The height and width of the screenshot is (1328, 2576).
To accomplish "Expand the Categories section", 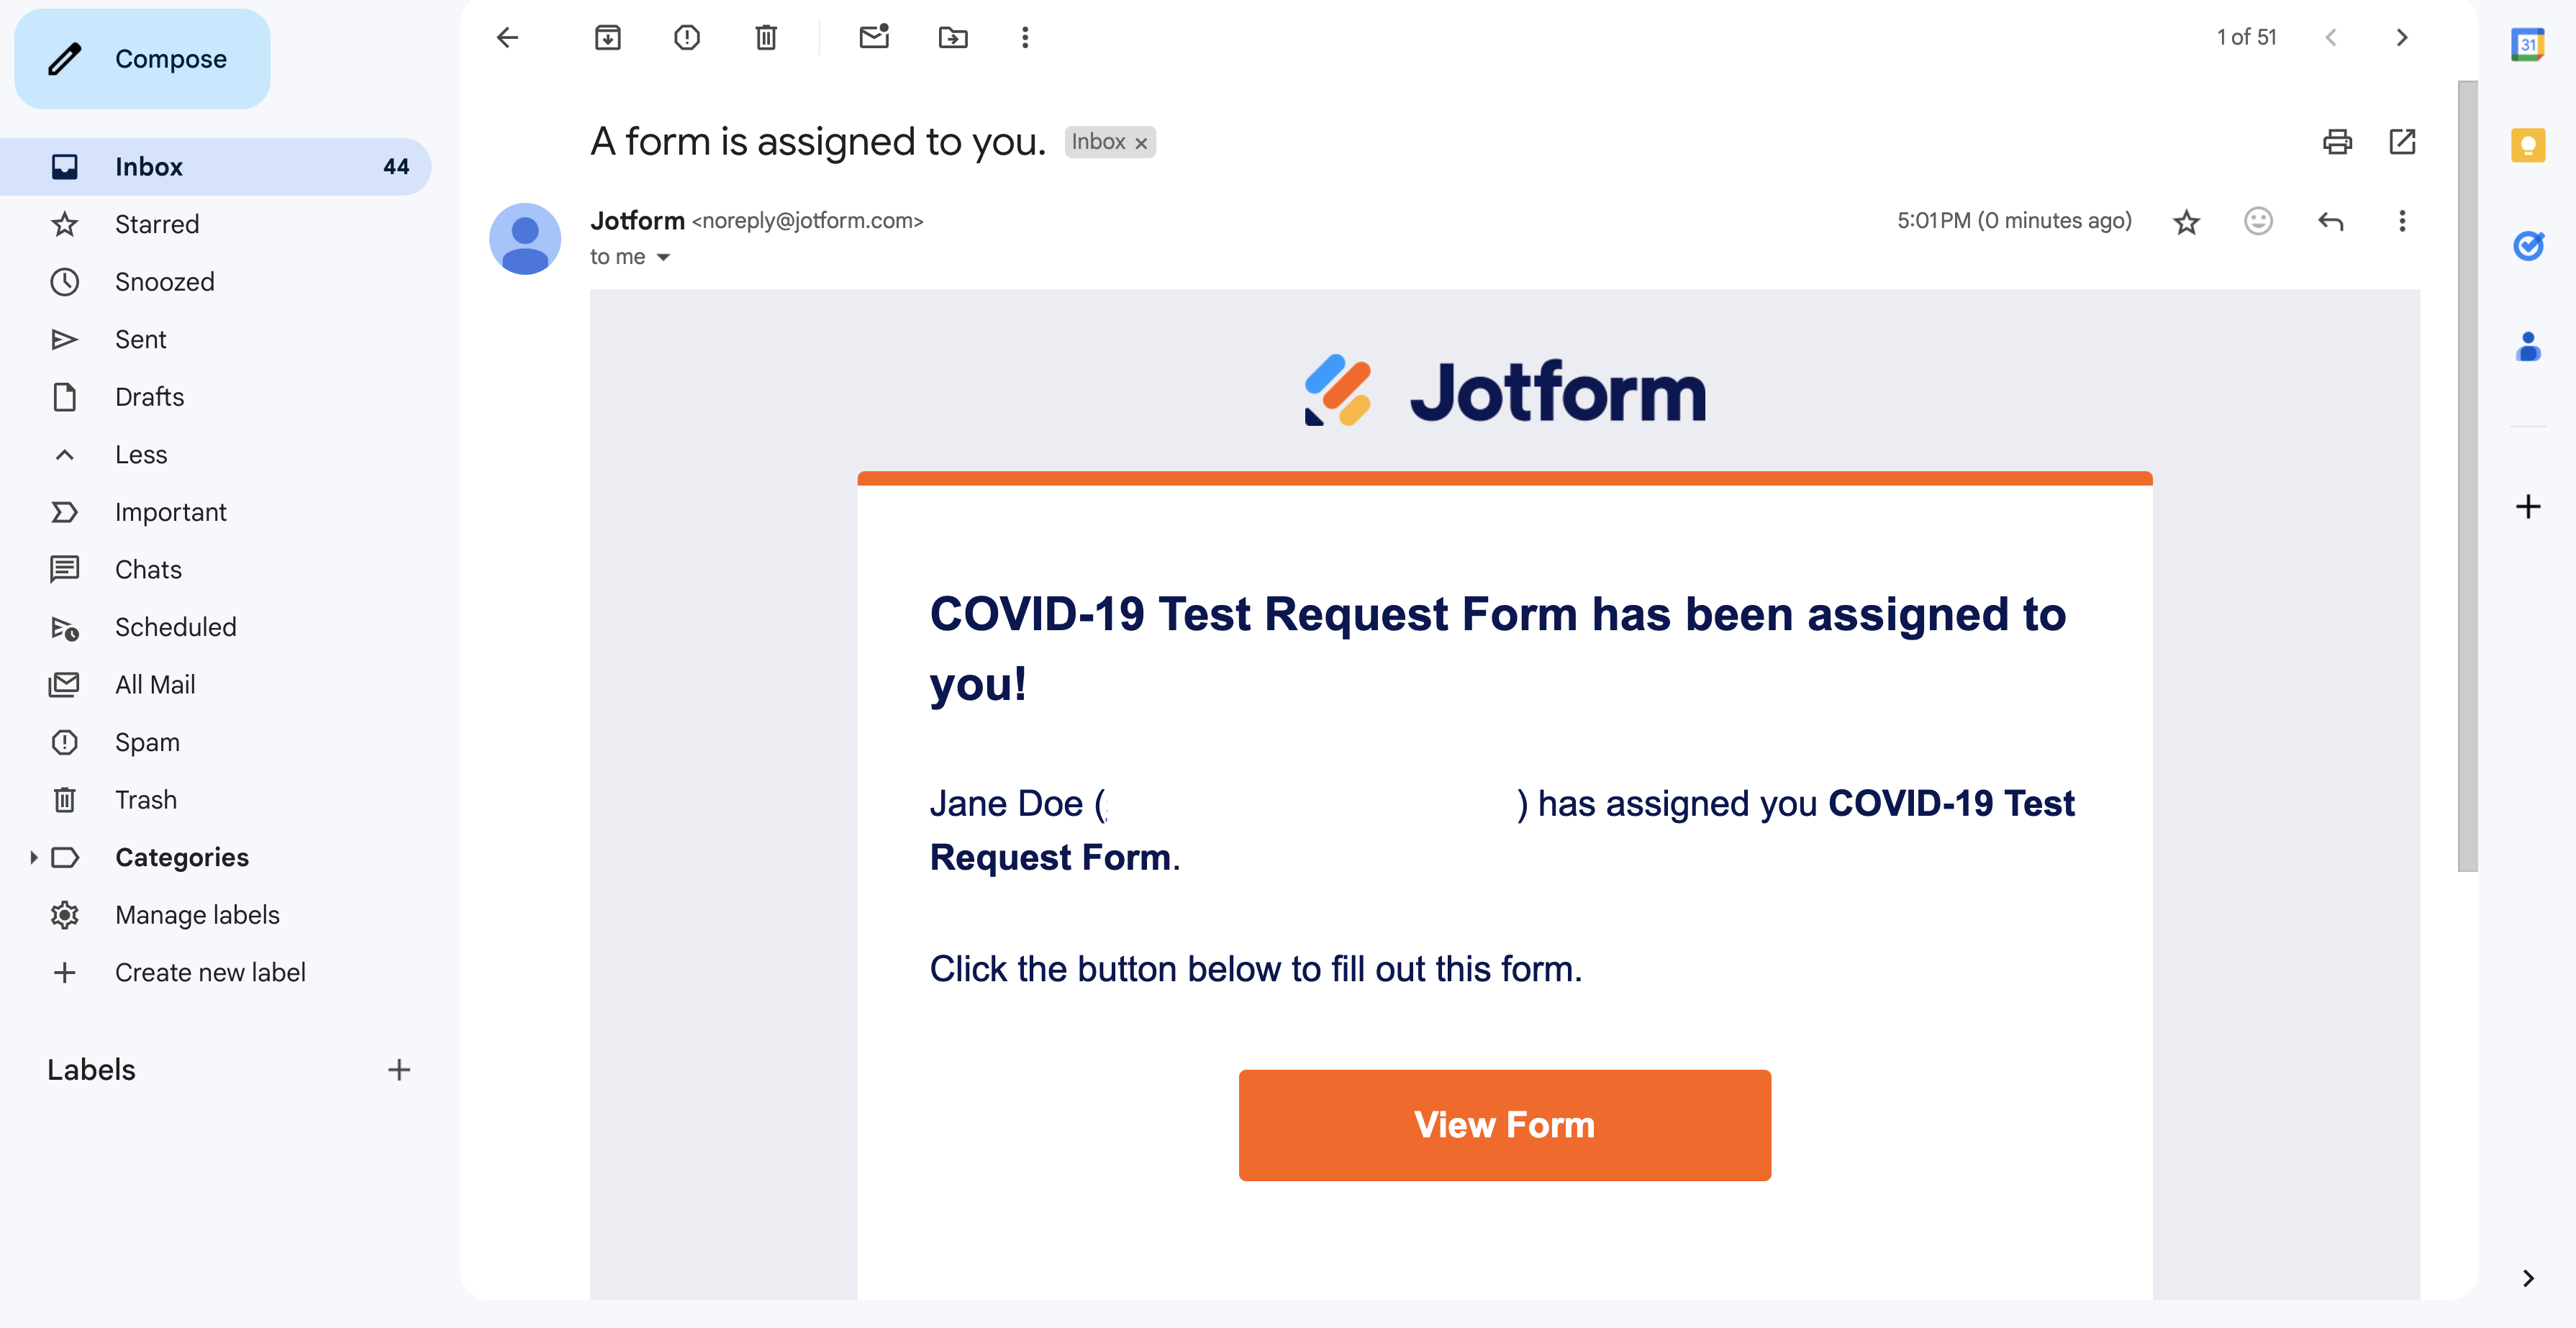I will tap(33, 857).
